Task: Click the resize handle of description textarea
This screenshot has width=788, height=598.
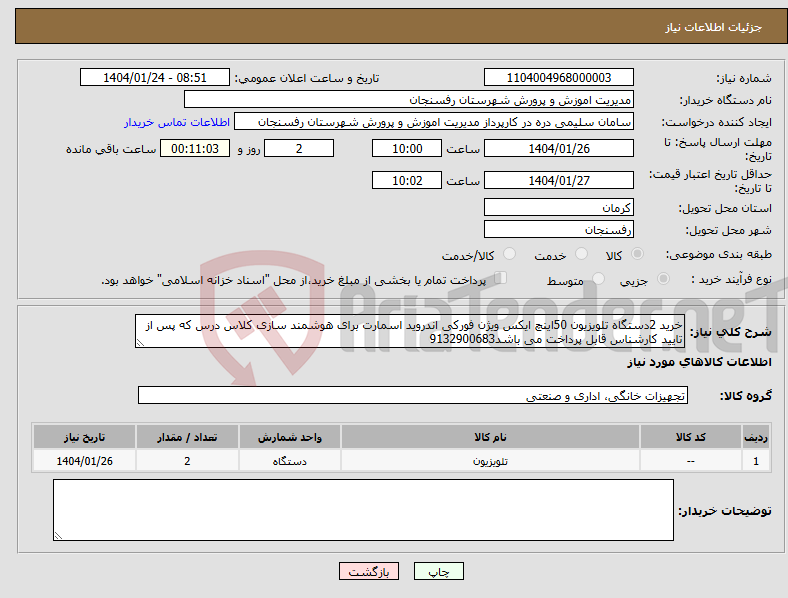Action: click(x=140, y=343)
